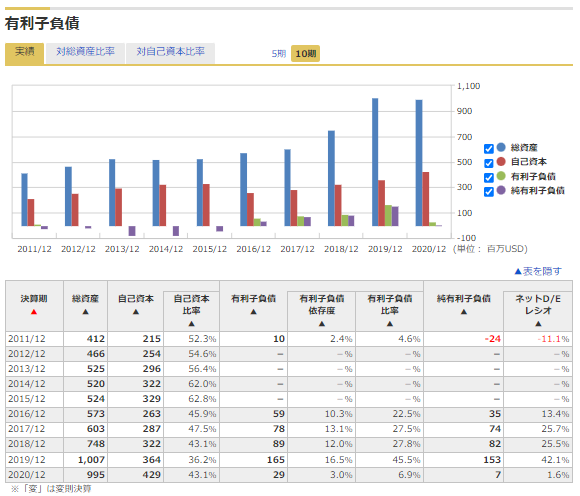Screen dimensions: 580x496
Task: Sort by 有利子負債比率 column arrow
Action: pyautogui.click(x=390, y=324)
